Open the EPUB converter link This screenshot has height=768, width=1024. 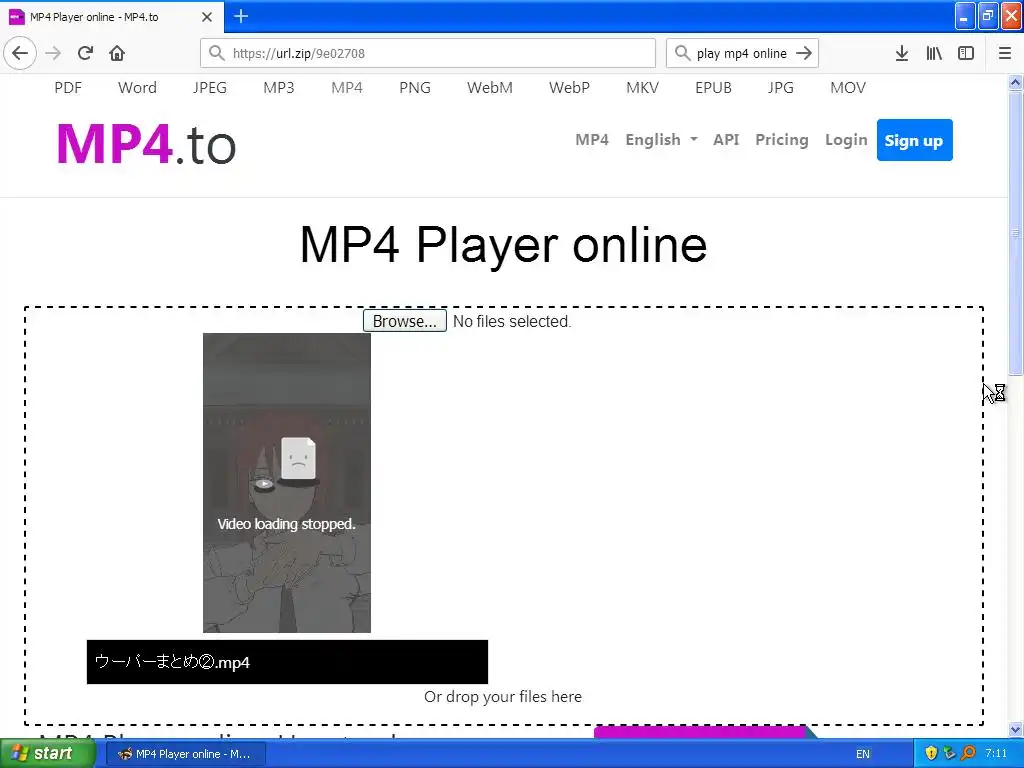pos(713,88)
